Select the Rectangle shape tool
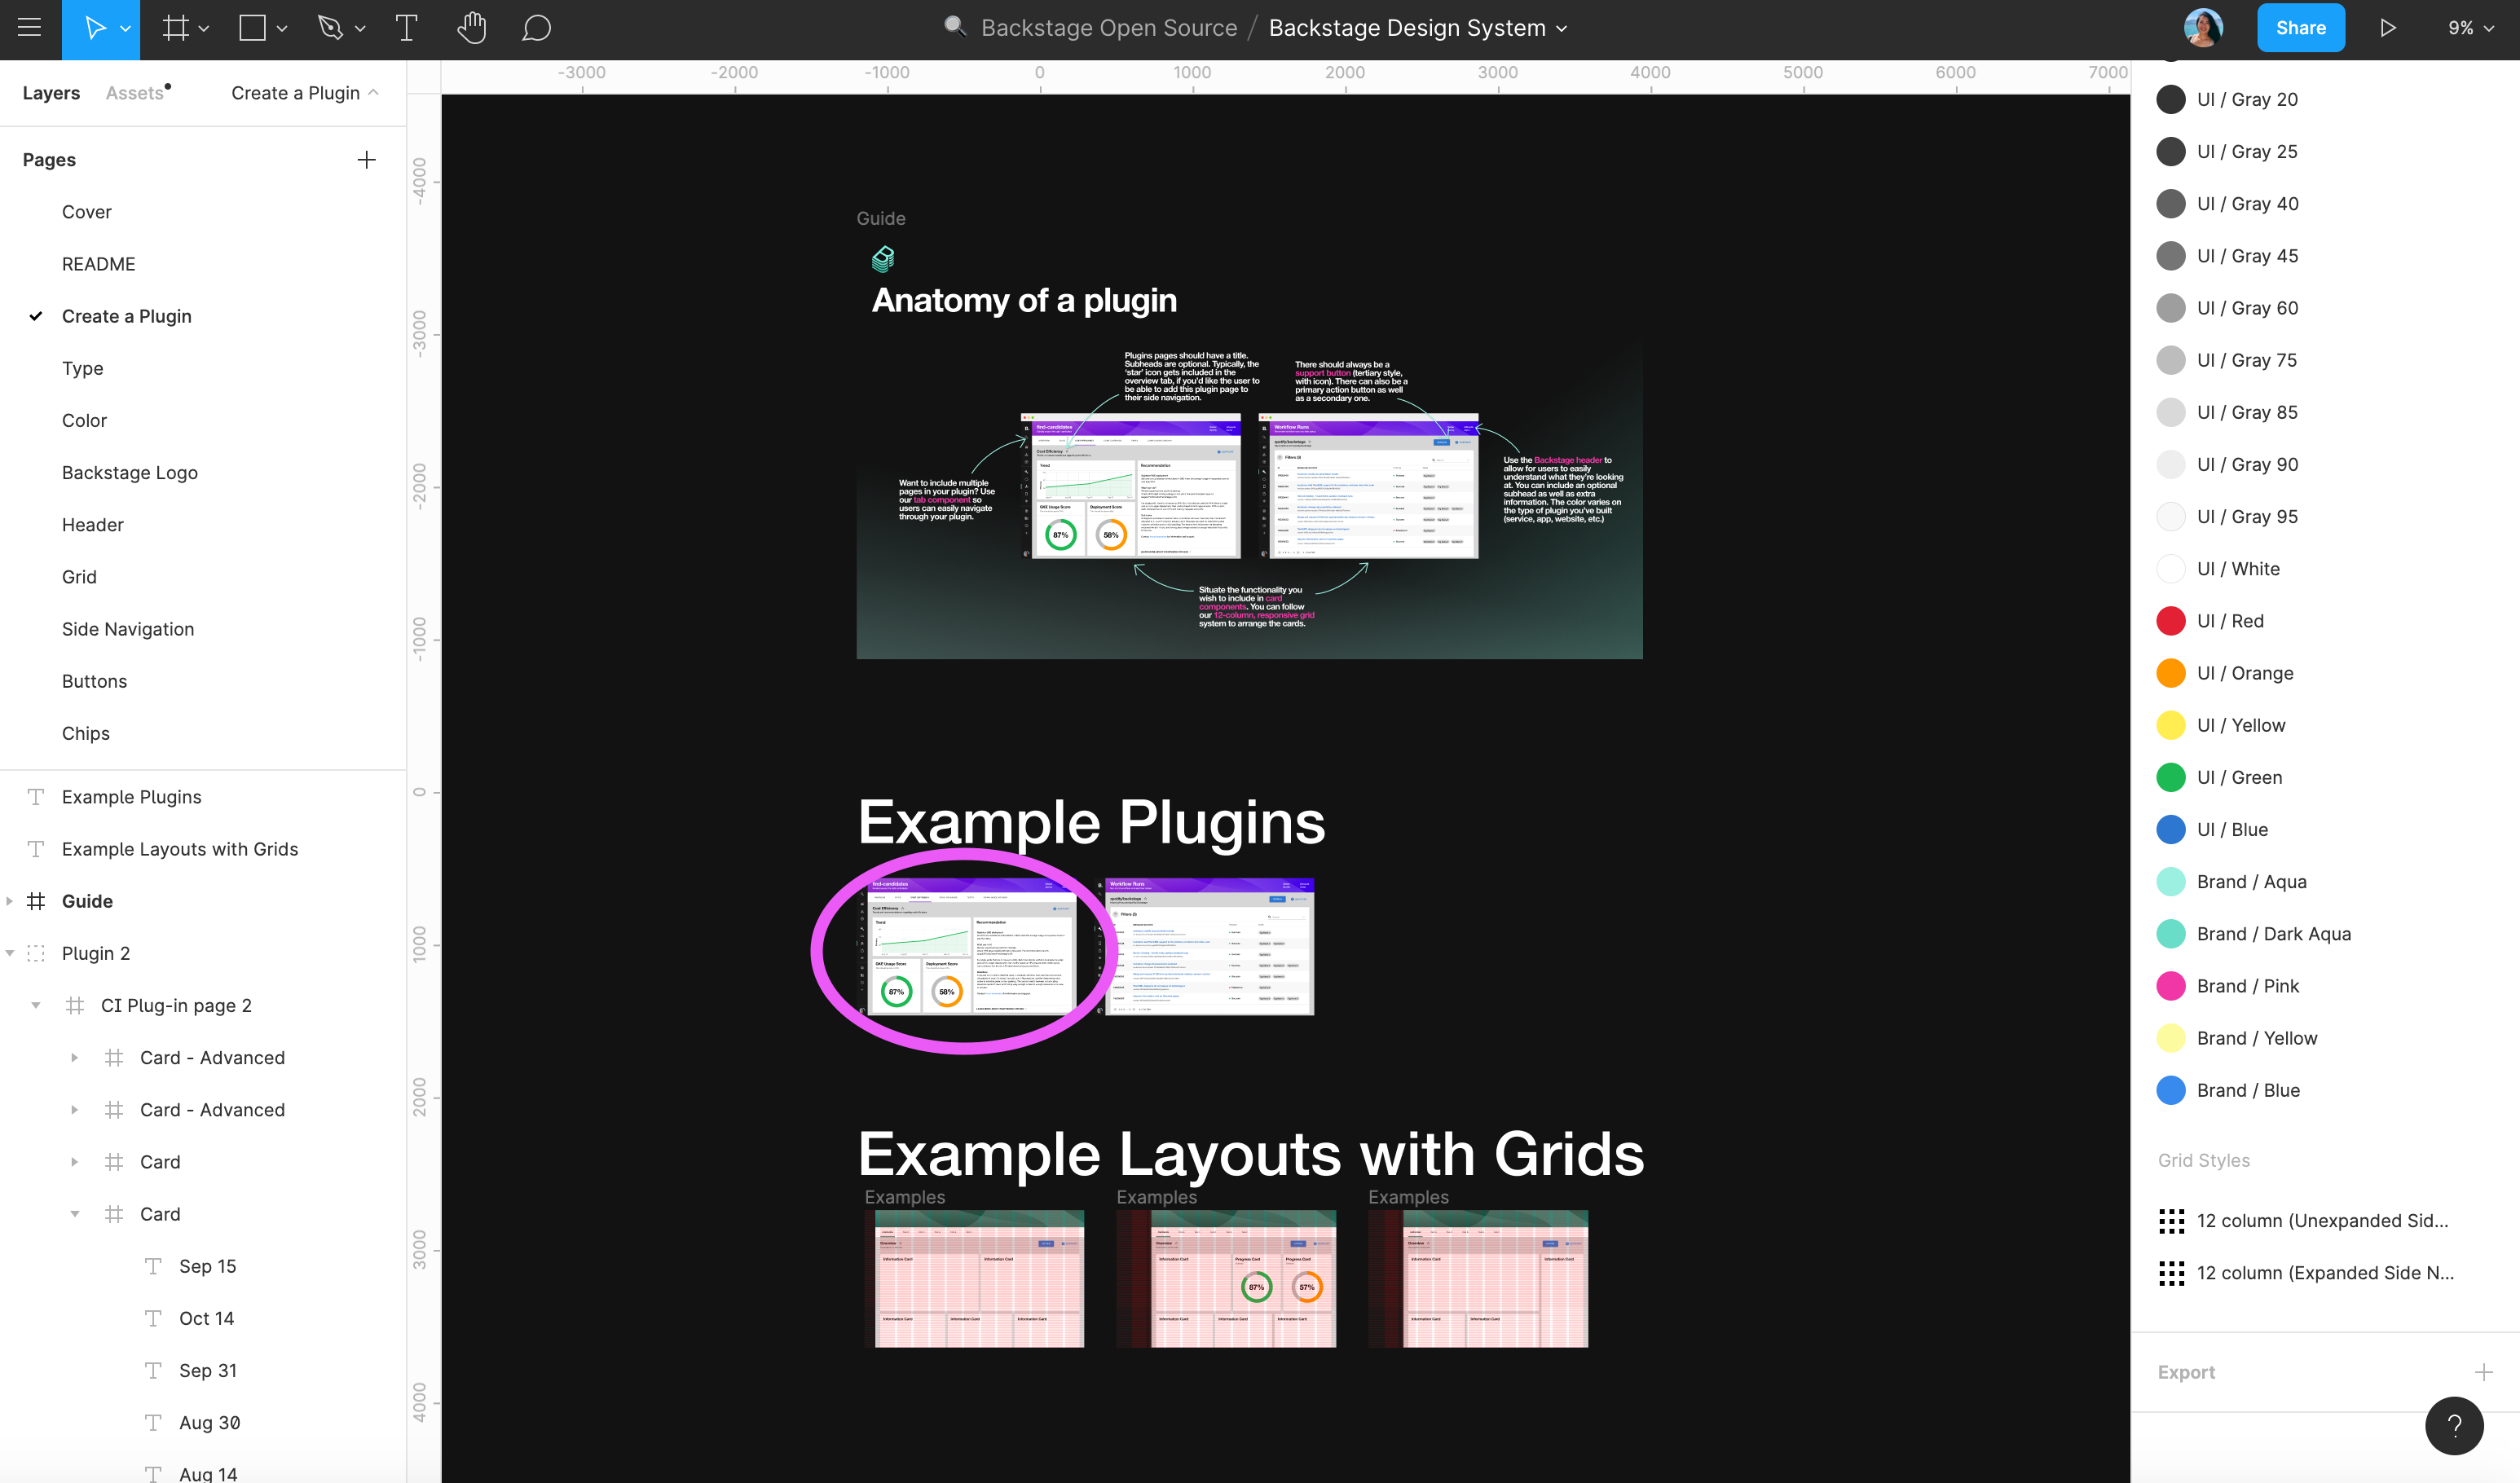This screenshot has width=2520, height=1483. tap(252, 28)
